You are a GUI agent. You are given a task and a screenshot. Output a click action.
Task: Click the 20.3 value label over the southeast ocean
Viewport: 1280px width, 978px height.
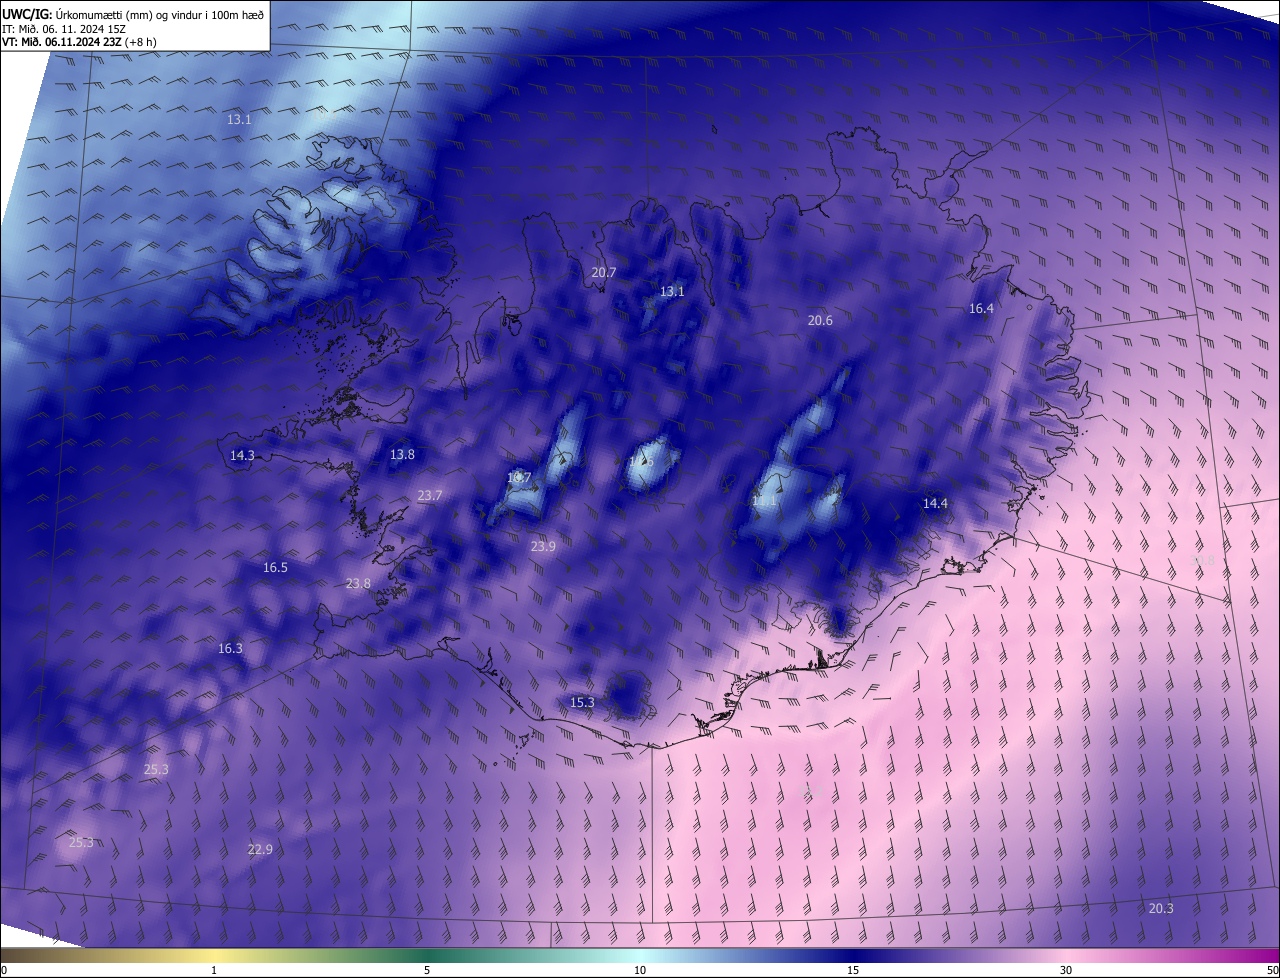tap(1161, 908)
